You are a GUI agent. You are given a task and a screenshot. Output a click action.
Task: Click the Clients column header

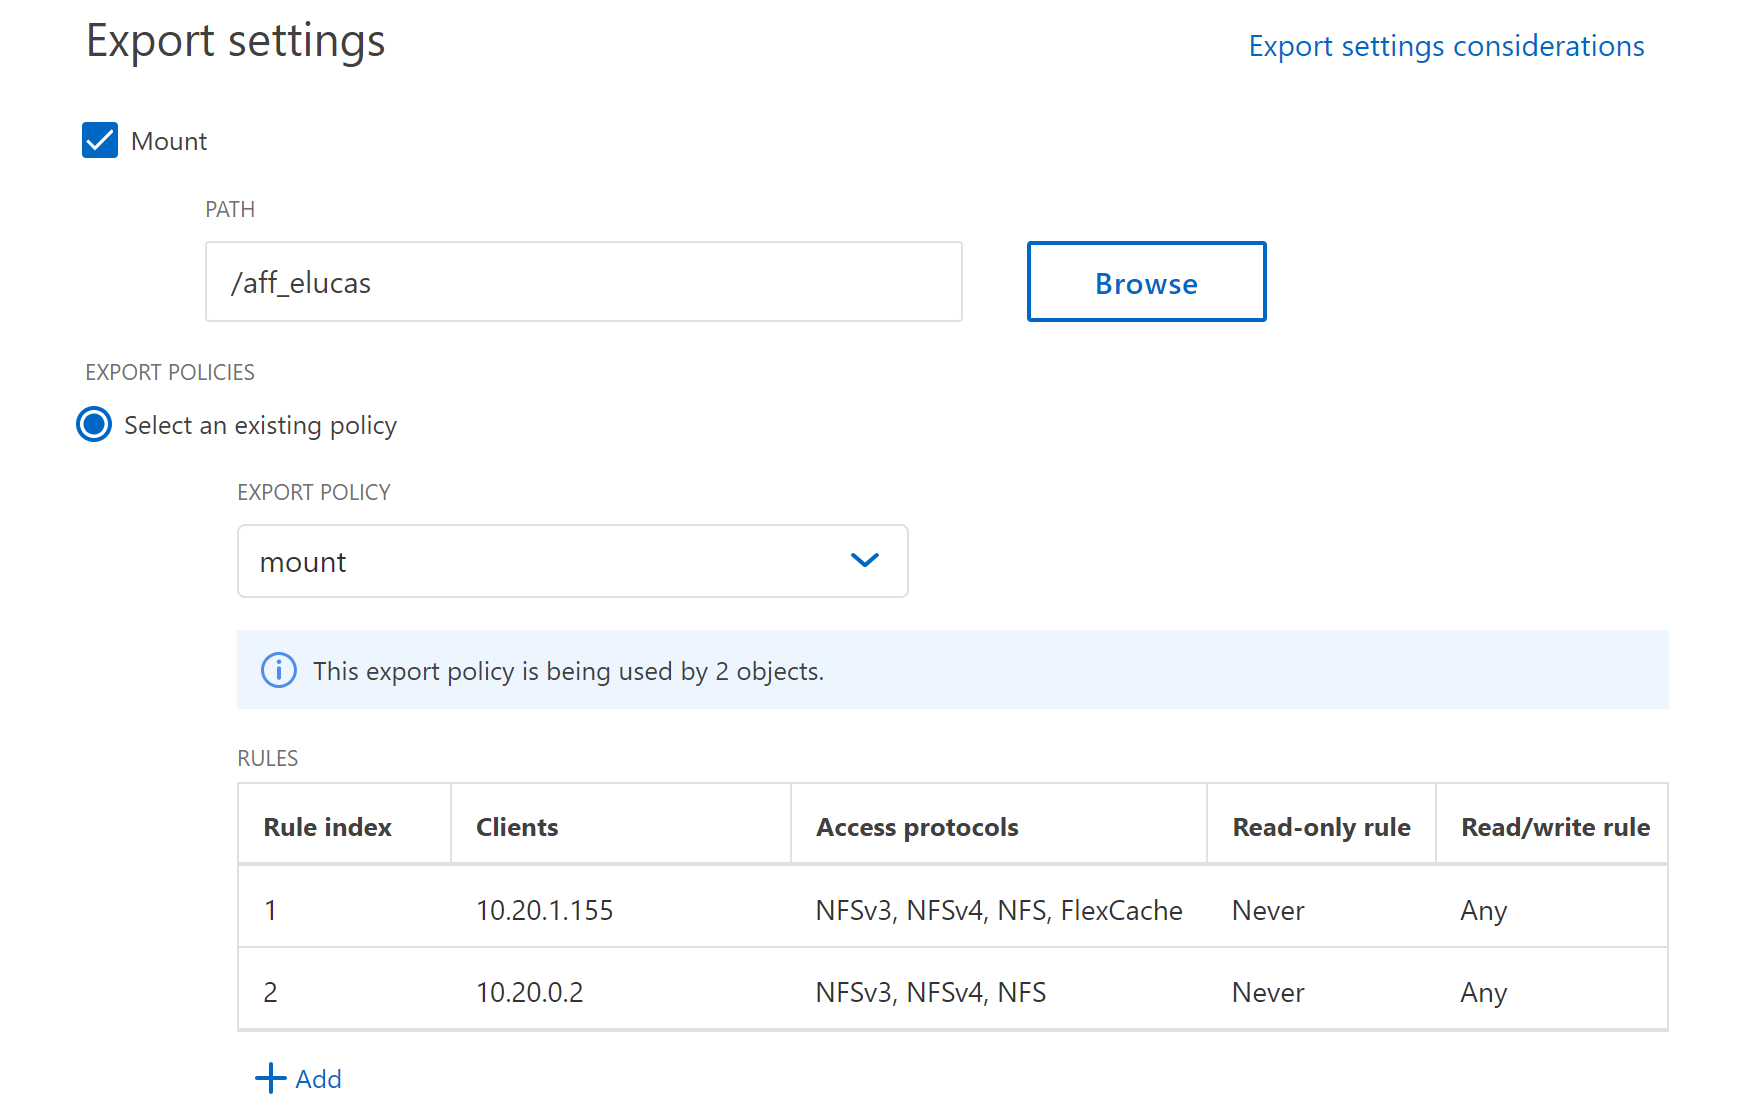[517, 827]
